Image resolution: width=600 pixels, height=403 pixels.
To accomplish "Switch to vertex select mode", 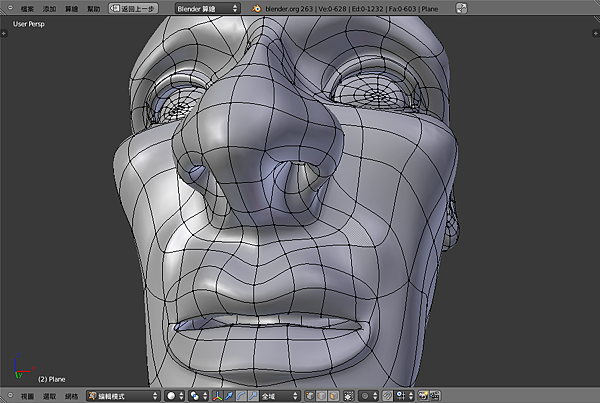I will 309,396.
